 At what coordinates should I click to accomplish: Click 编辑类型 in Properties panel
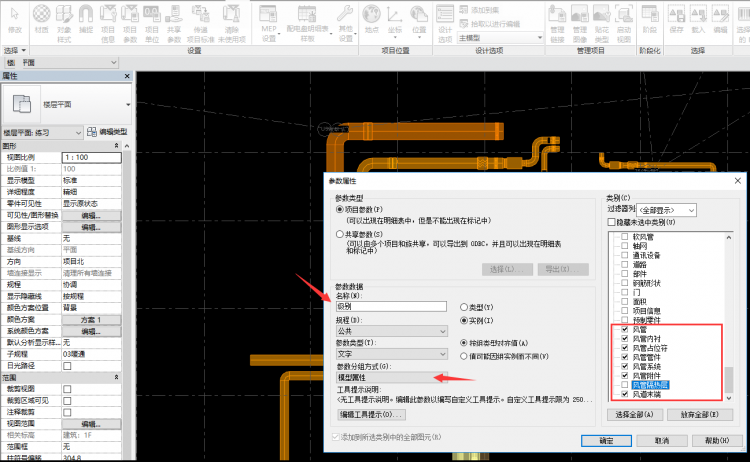(108, 132)
